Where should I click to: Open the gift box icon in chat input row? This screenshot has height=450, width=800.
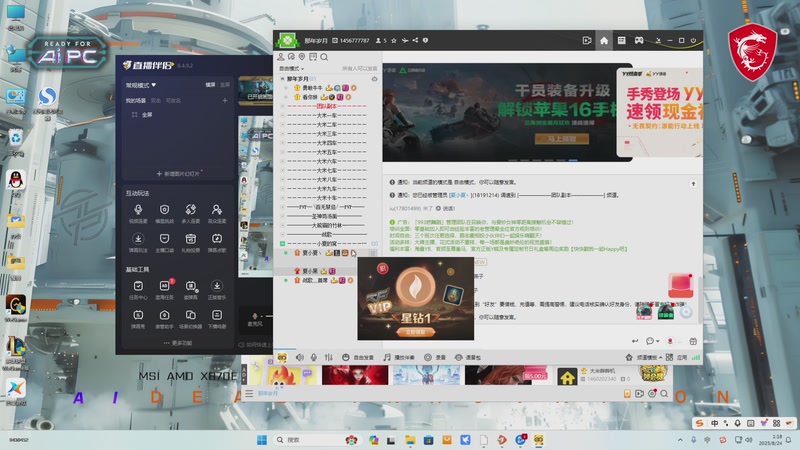tap(693, 341)
